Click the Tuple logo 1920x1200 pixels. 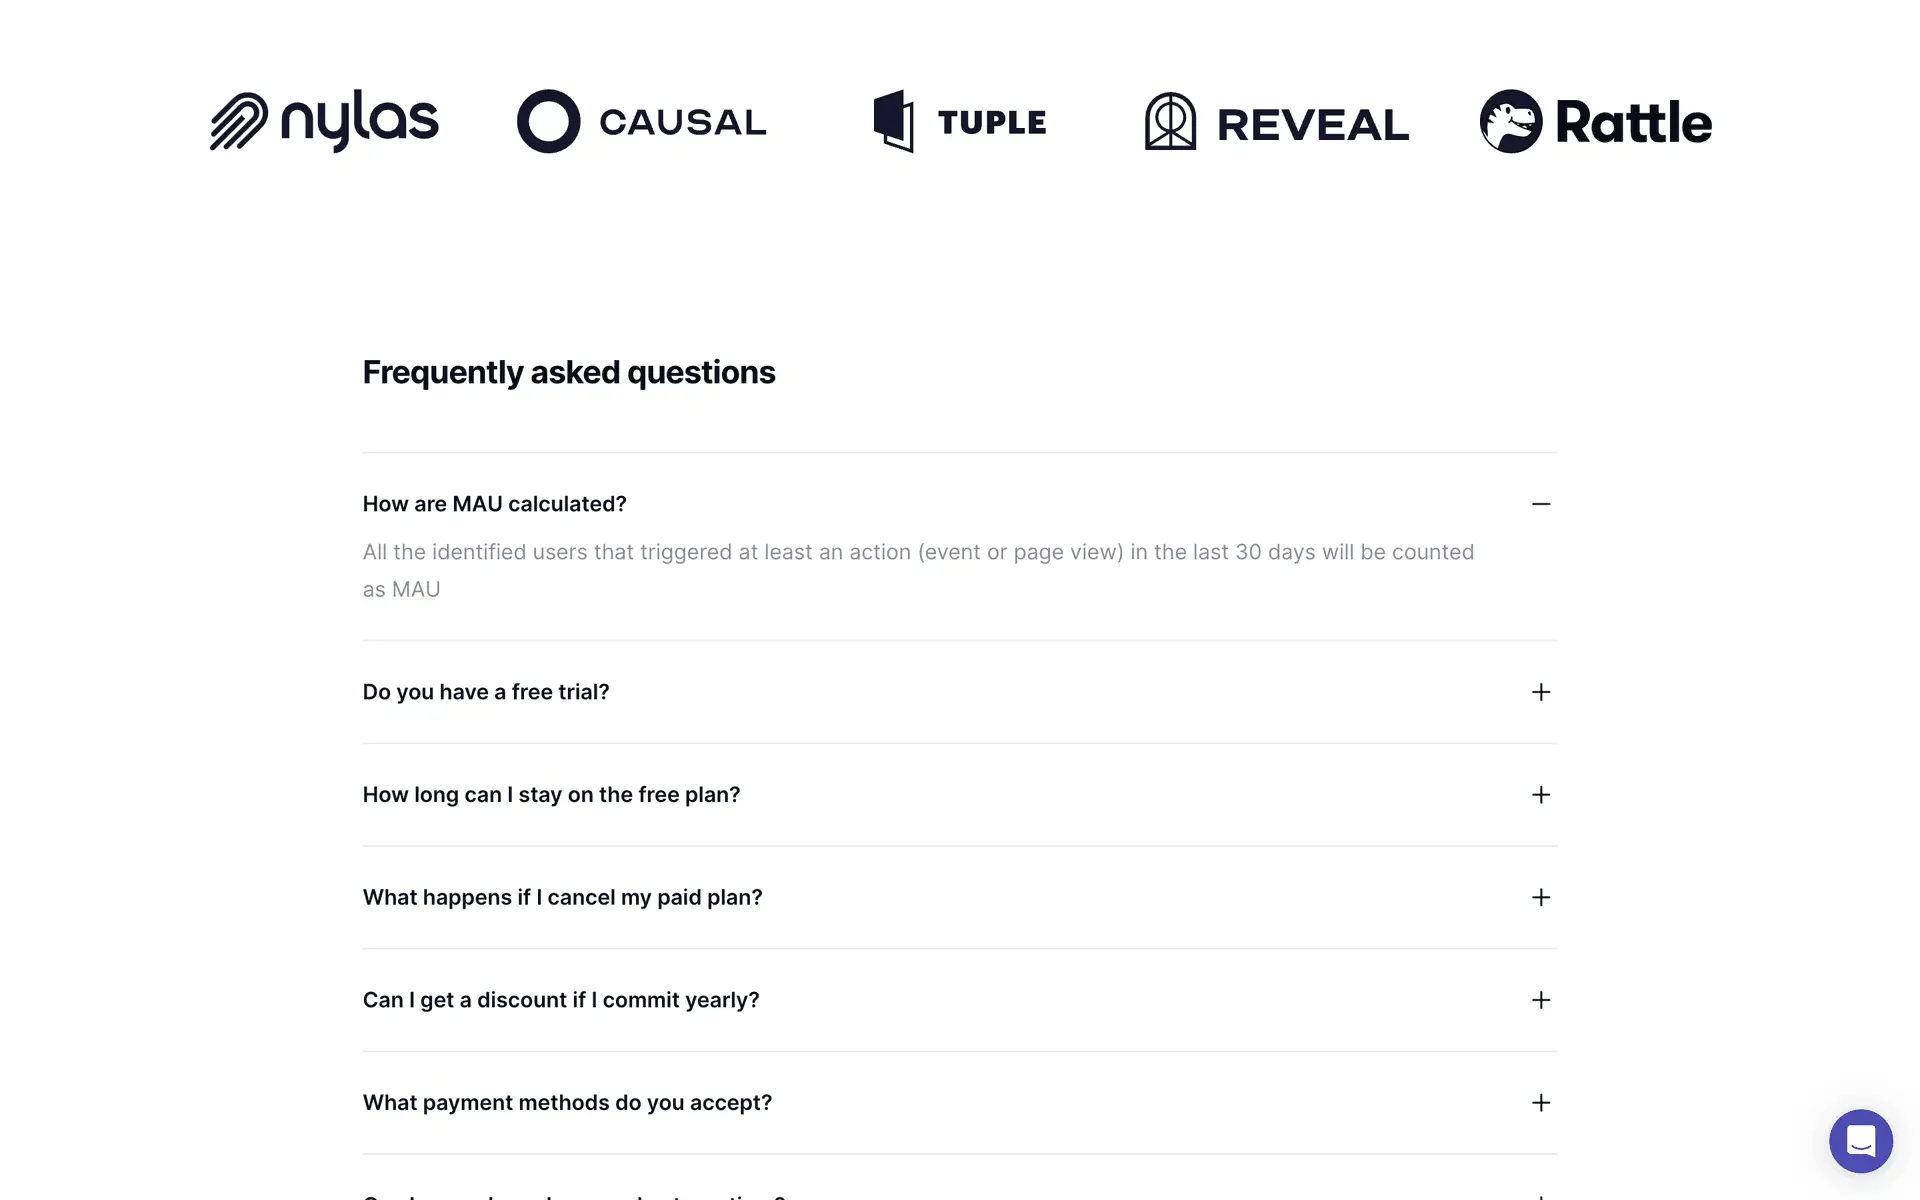coord(960,121)
